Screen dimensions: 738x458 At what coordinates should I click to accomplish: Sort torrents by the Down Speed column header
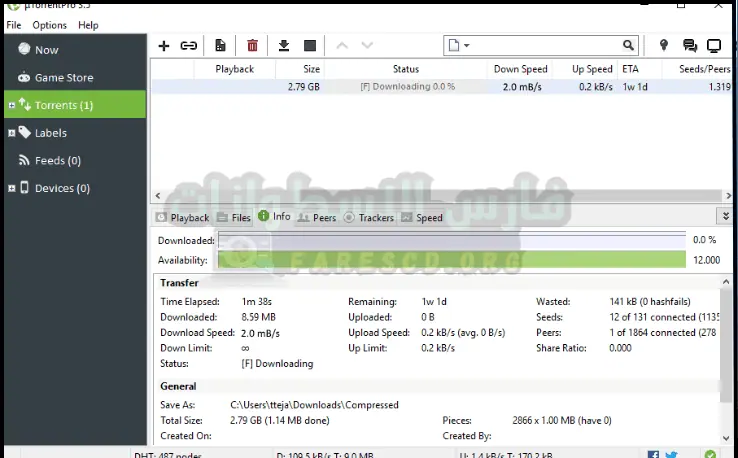[520, 69]
